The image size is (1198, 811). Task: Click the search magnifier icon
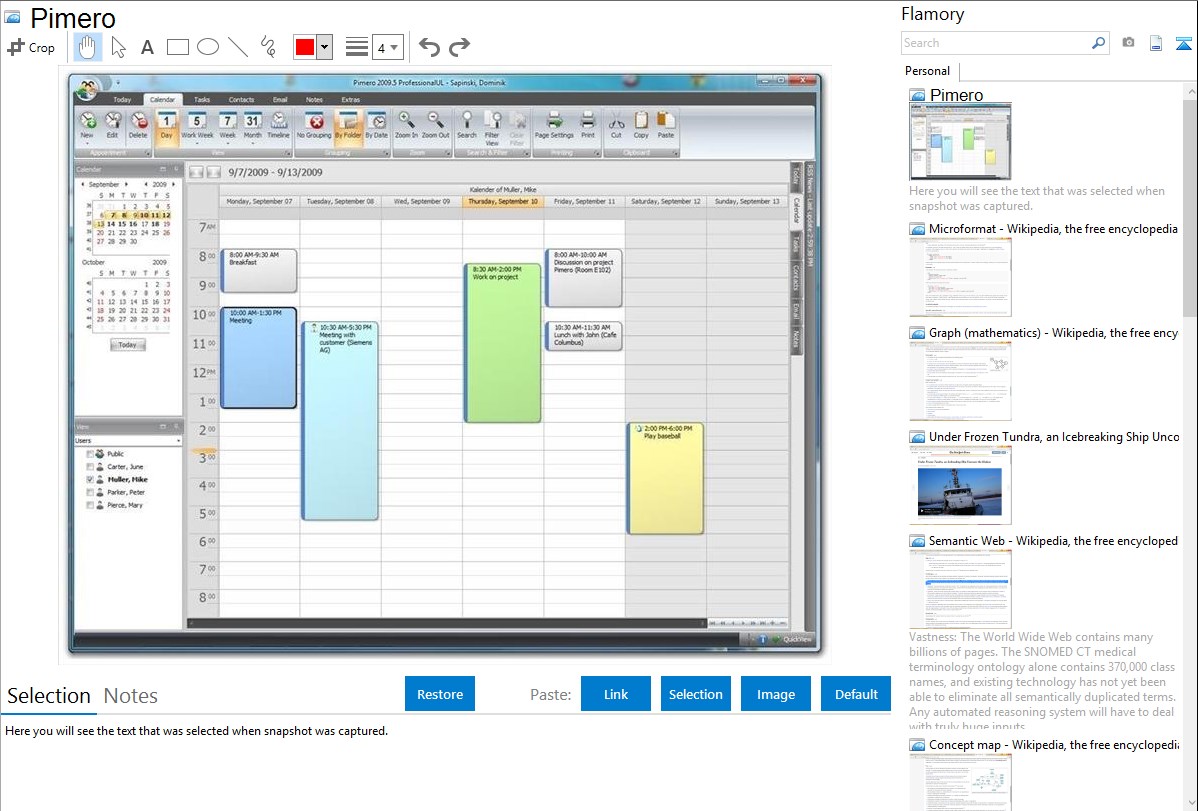(x=1098, y=43)
